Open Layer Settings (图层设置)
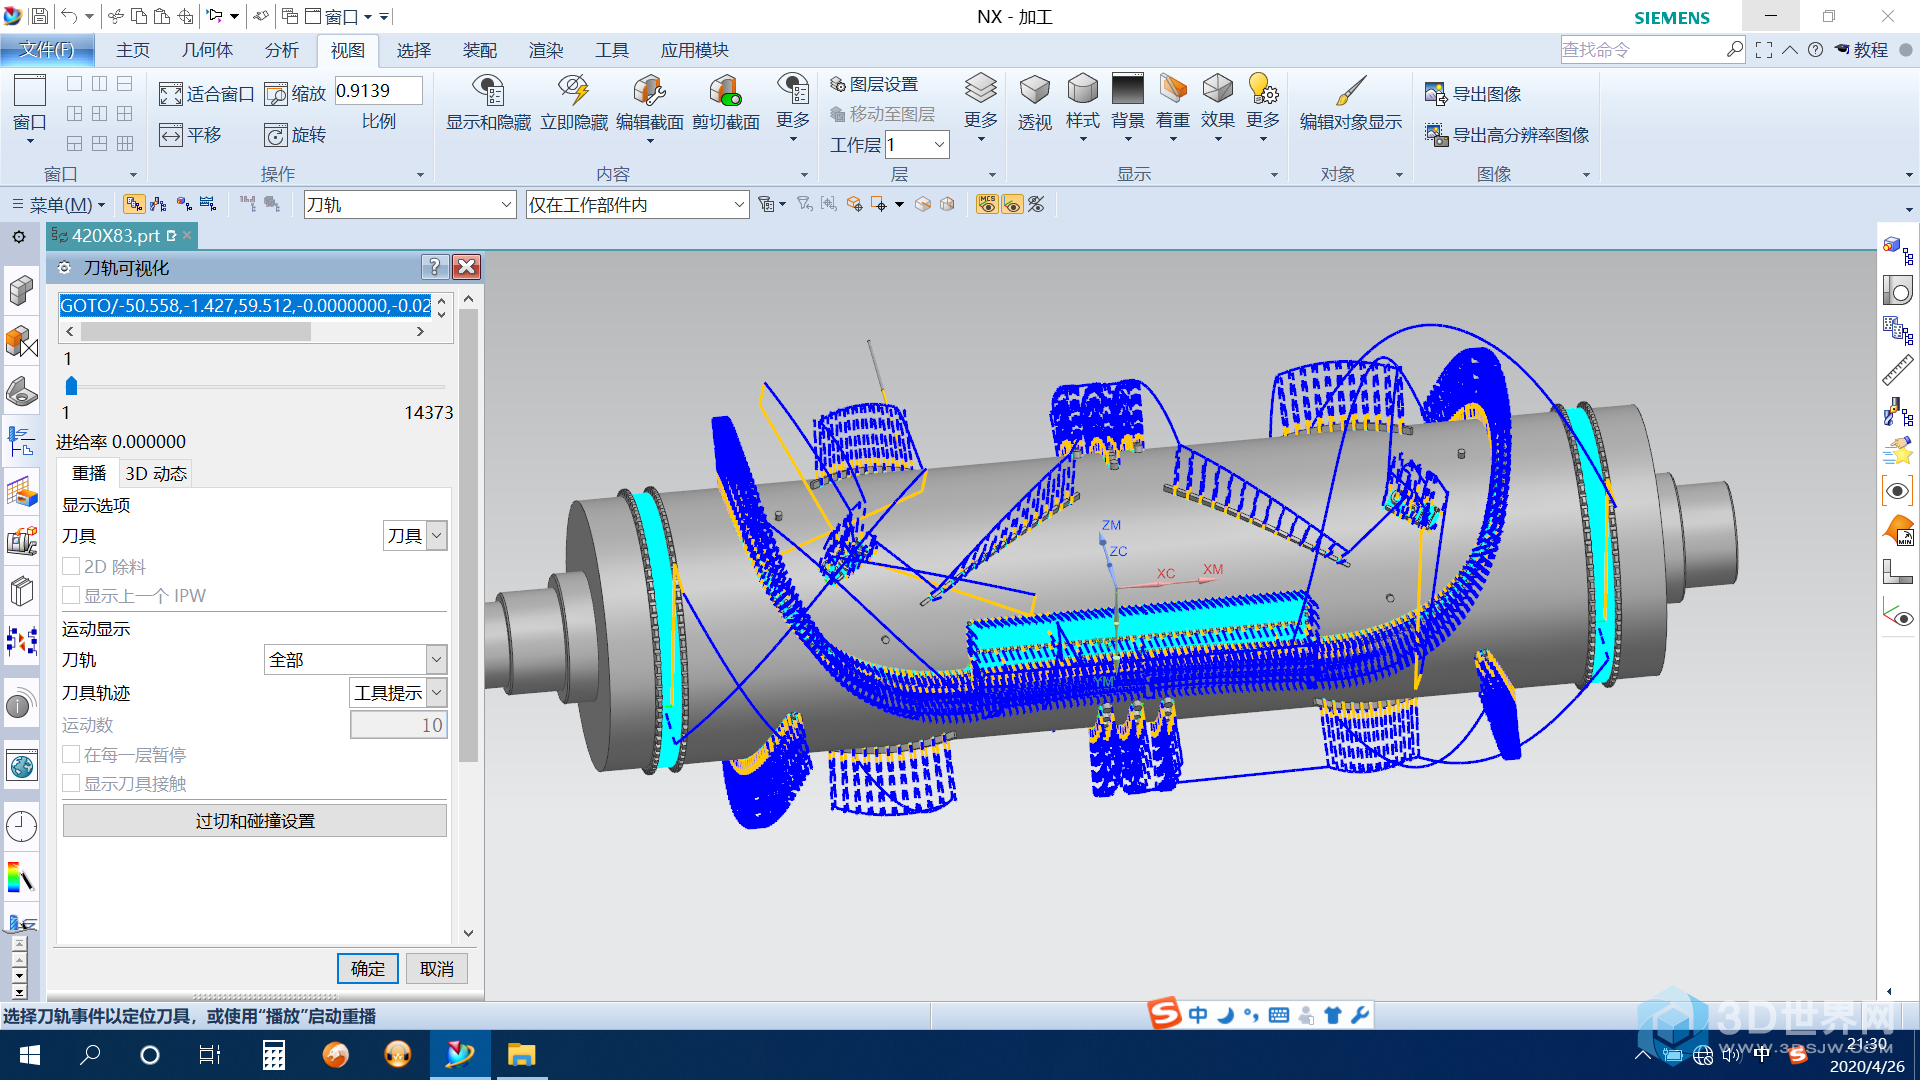 coord(874,85)
